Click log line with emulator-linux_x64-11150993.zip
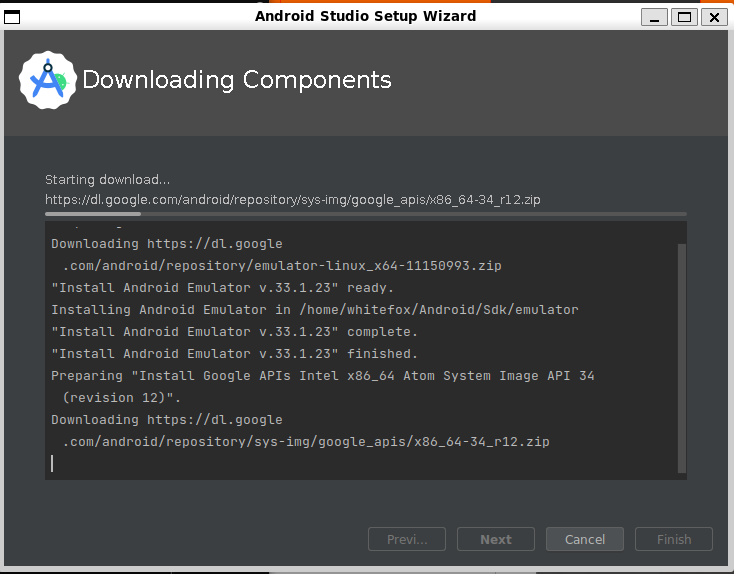This screenshot has width=734, height=574. tap(282, 266)
